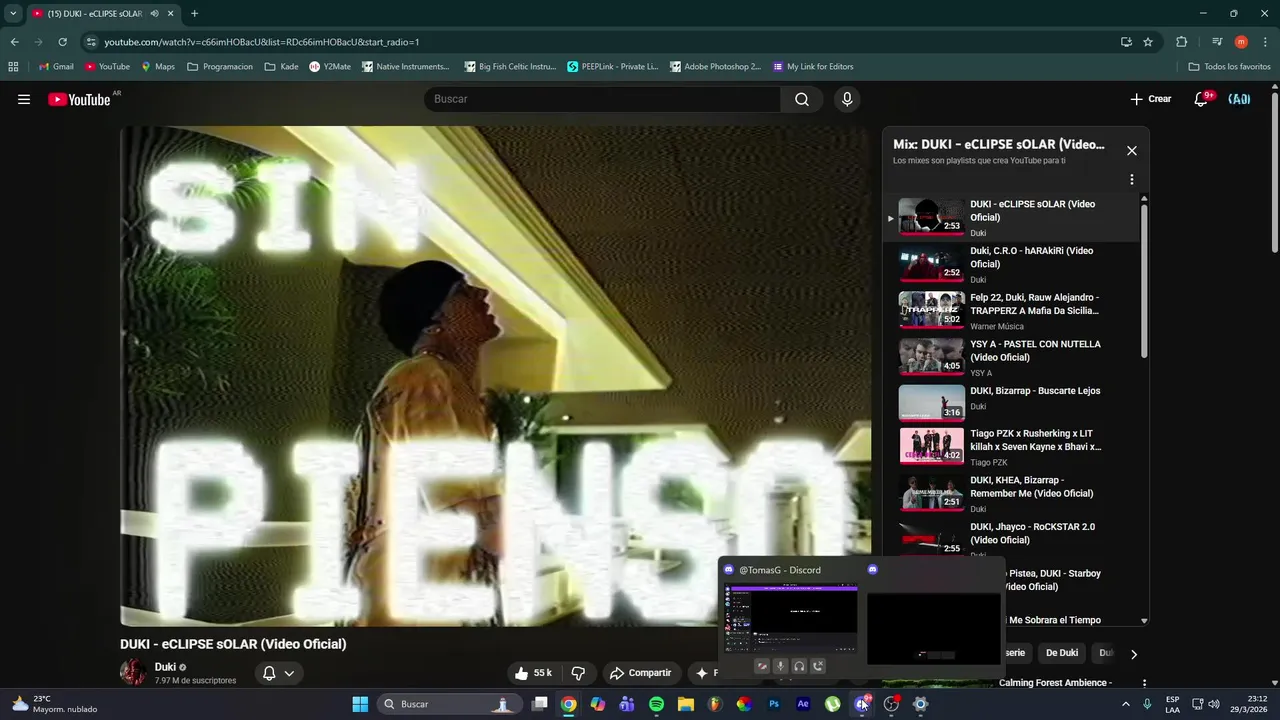1280x720 pixels.
Task: Bookmark this page with the star
Action: click(x=1148, y=42)
